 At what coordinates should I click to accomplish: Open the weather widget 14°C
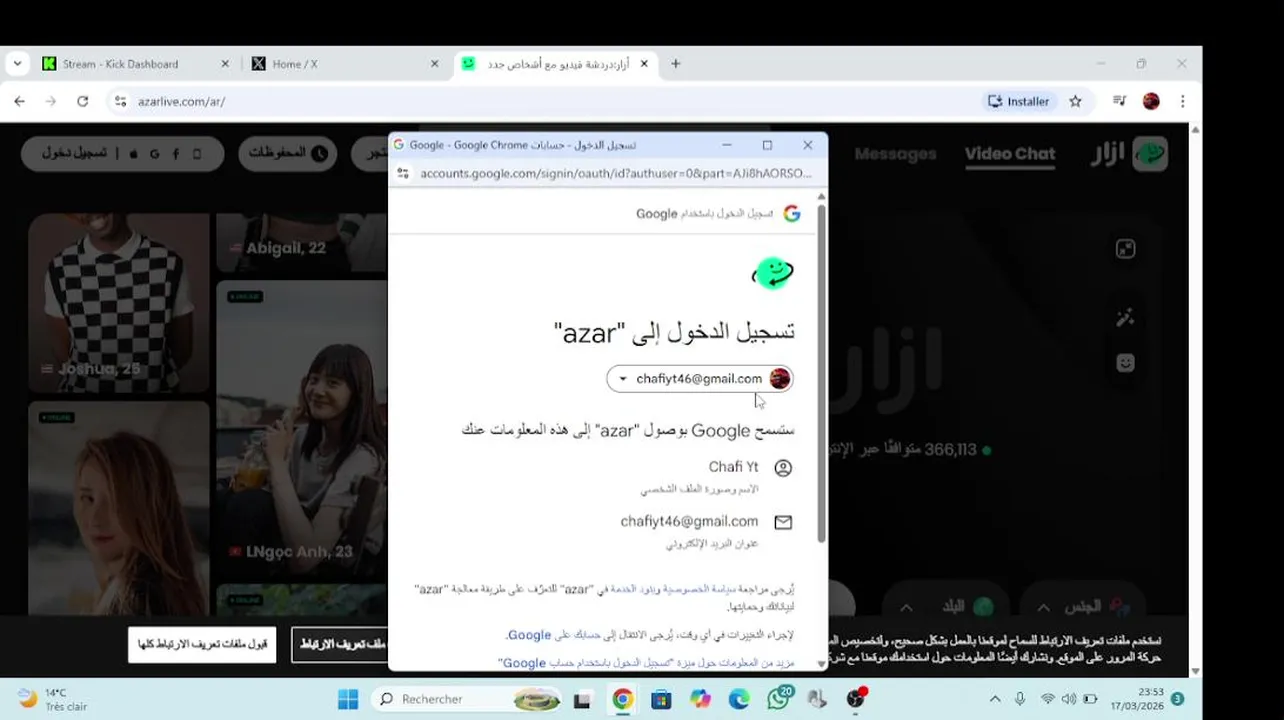54,699
